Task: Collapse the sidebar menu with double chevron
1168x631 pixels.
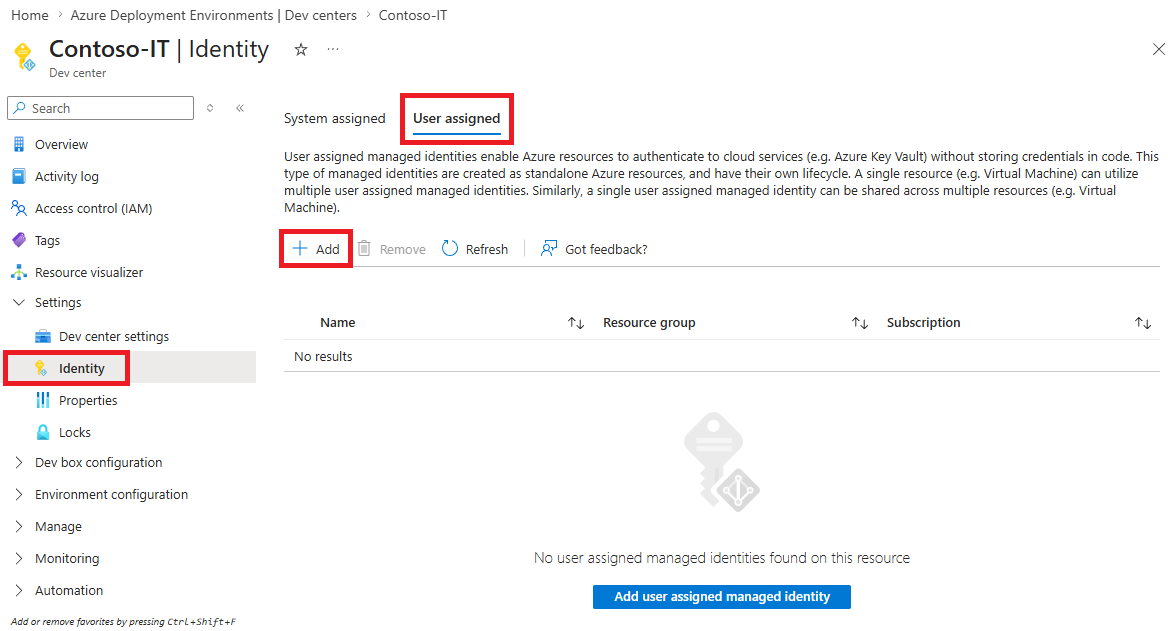Action: pos(240,108)
